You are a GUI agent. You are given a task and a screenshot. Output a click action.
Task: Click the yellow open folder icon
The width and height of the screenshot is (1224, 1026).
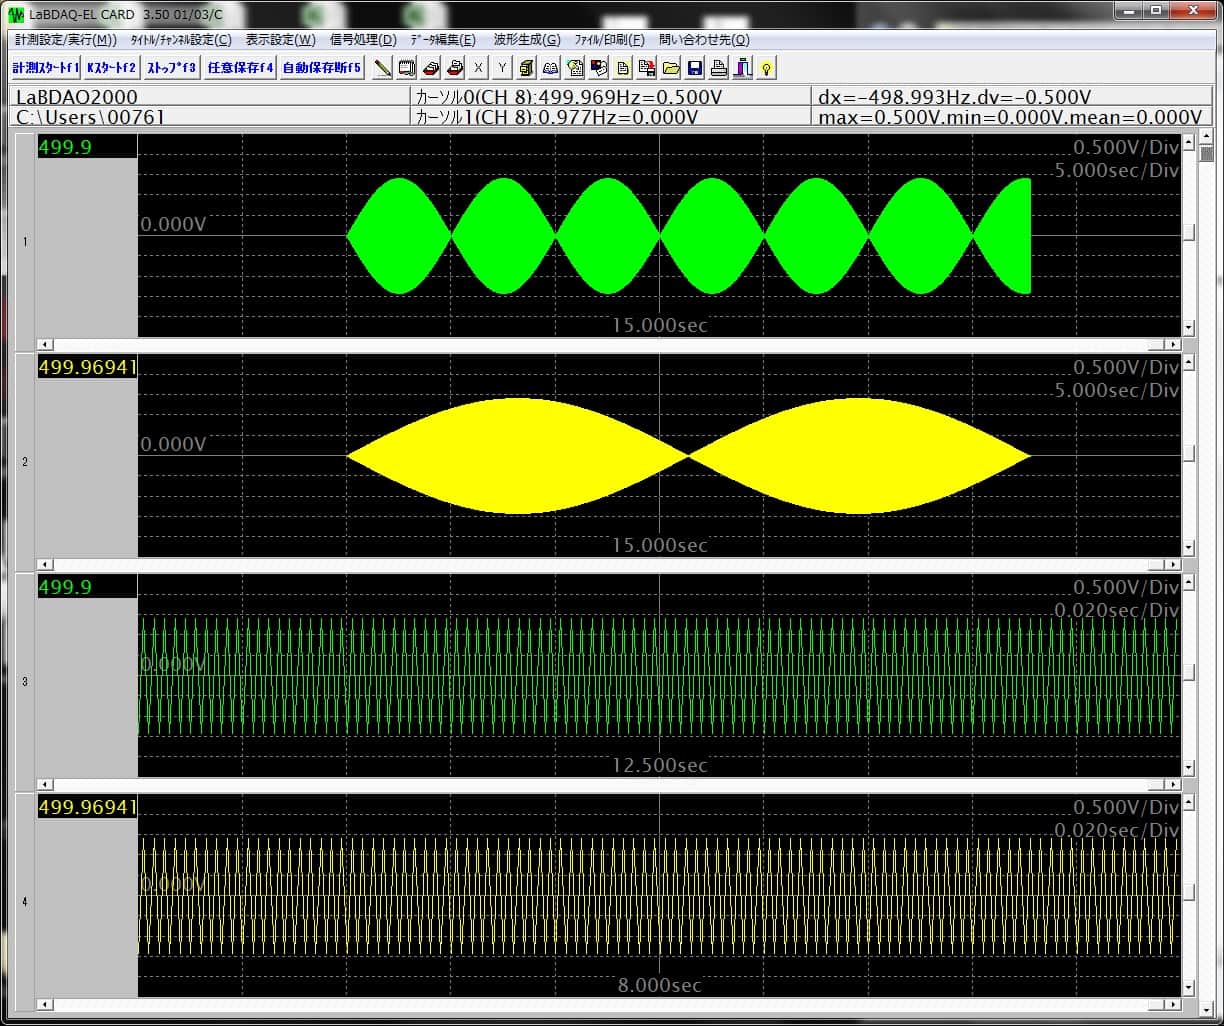(x=671, y=68)
